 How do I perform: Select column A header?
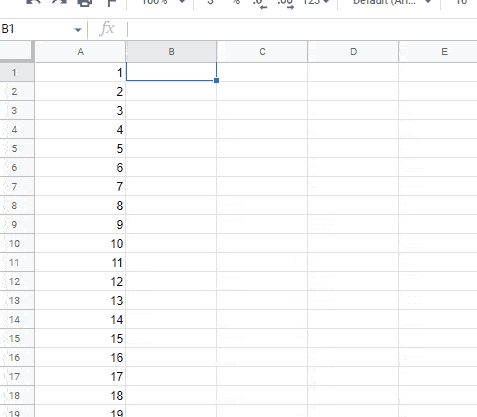click(80, 52)
